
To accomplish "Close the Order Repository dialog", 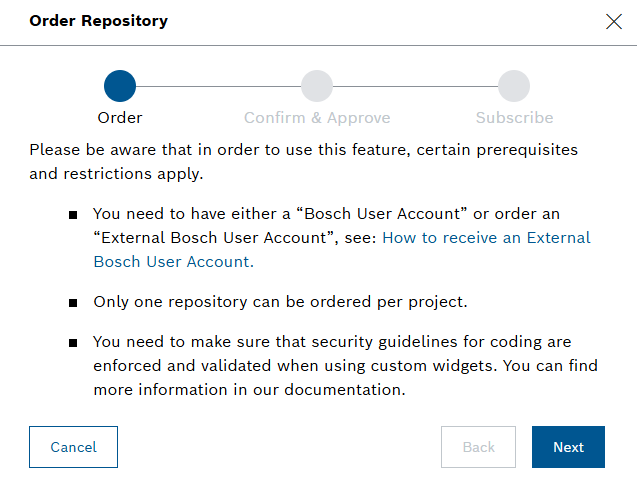I will 614,21.
